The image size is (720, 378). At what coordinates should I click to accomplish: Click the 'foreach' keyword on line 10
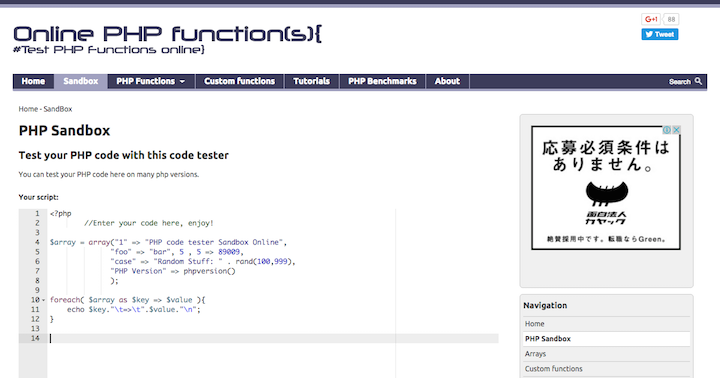(x=65, y=300)
